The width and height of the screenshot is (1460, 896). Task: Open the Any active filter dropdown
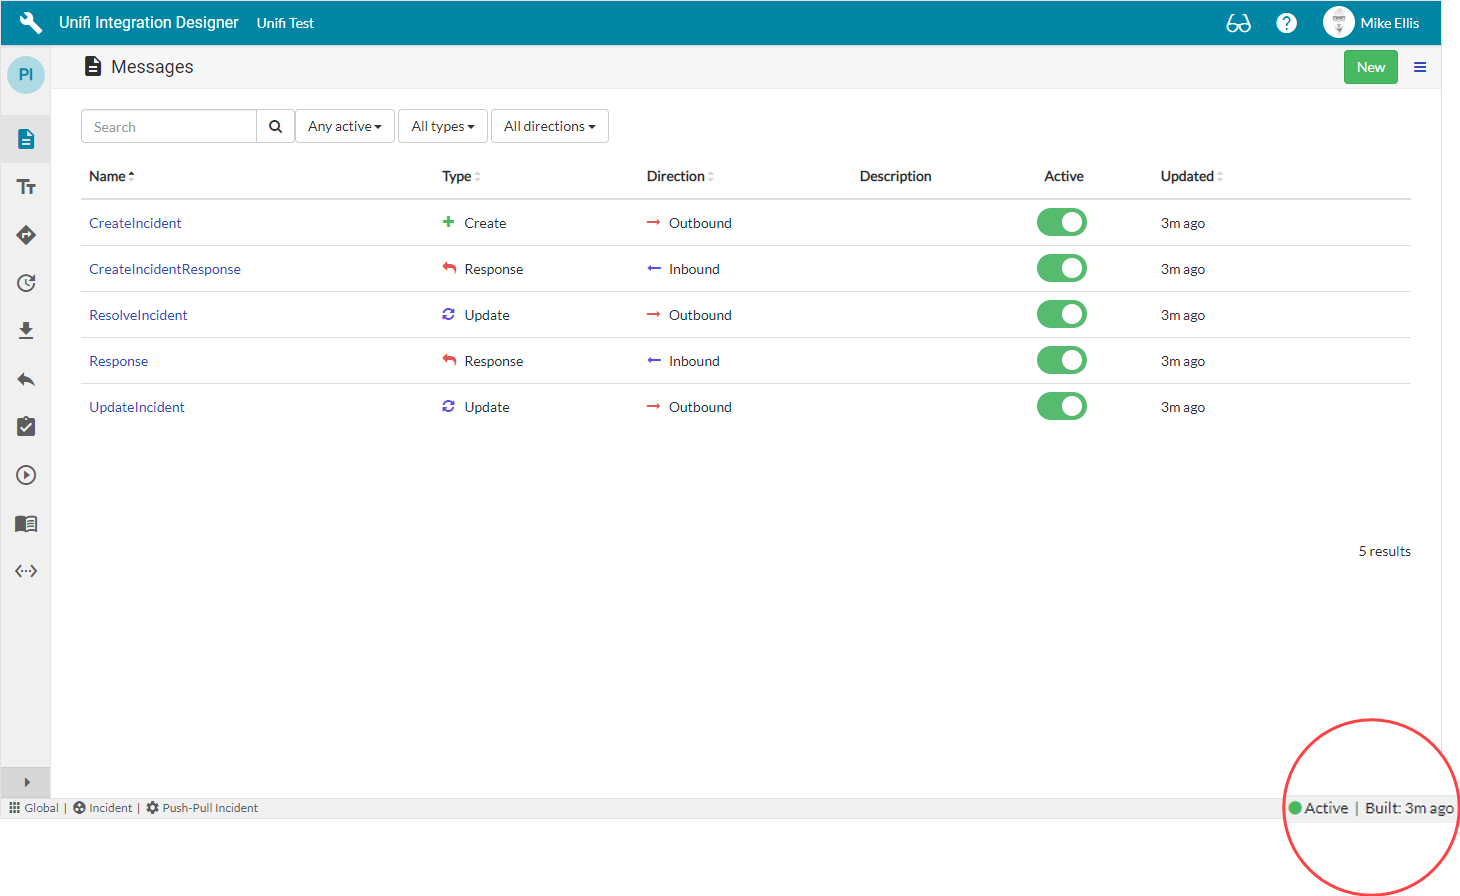345,126
